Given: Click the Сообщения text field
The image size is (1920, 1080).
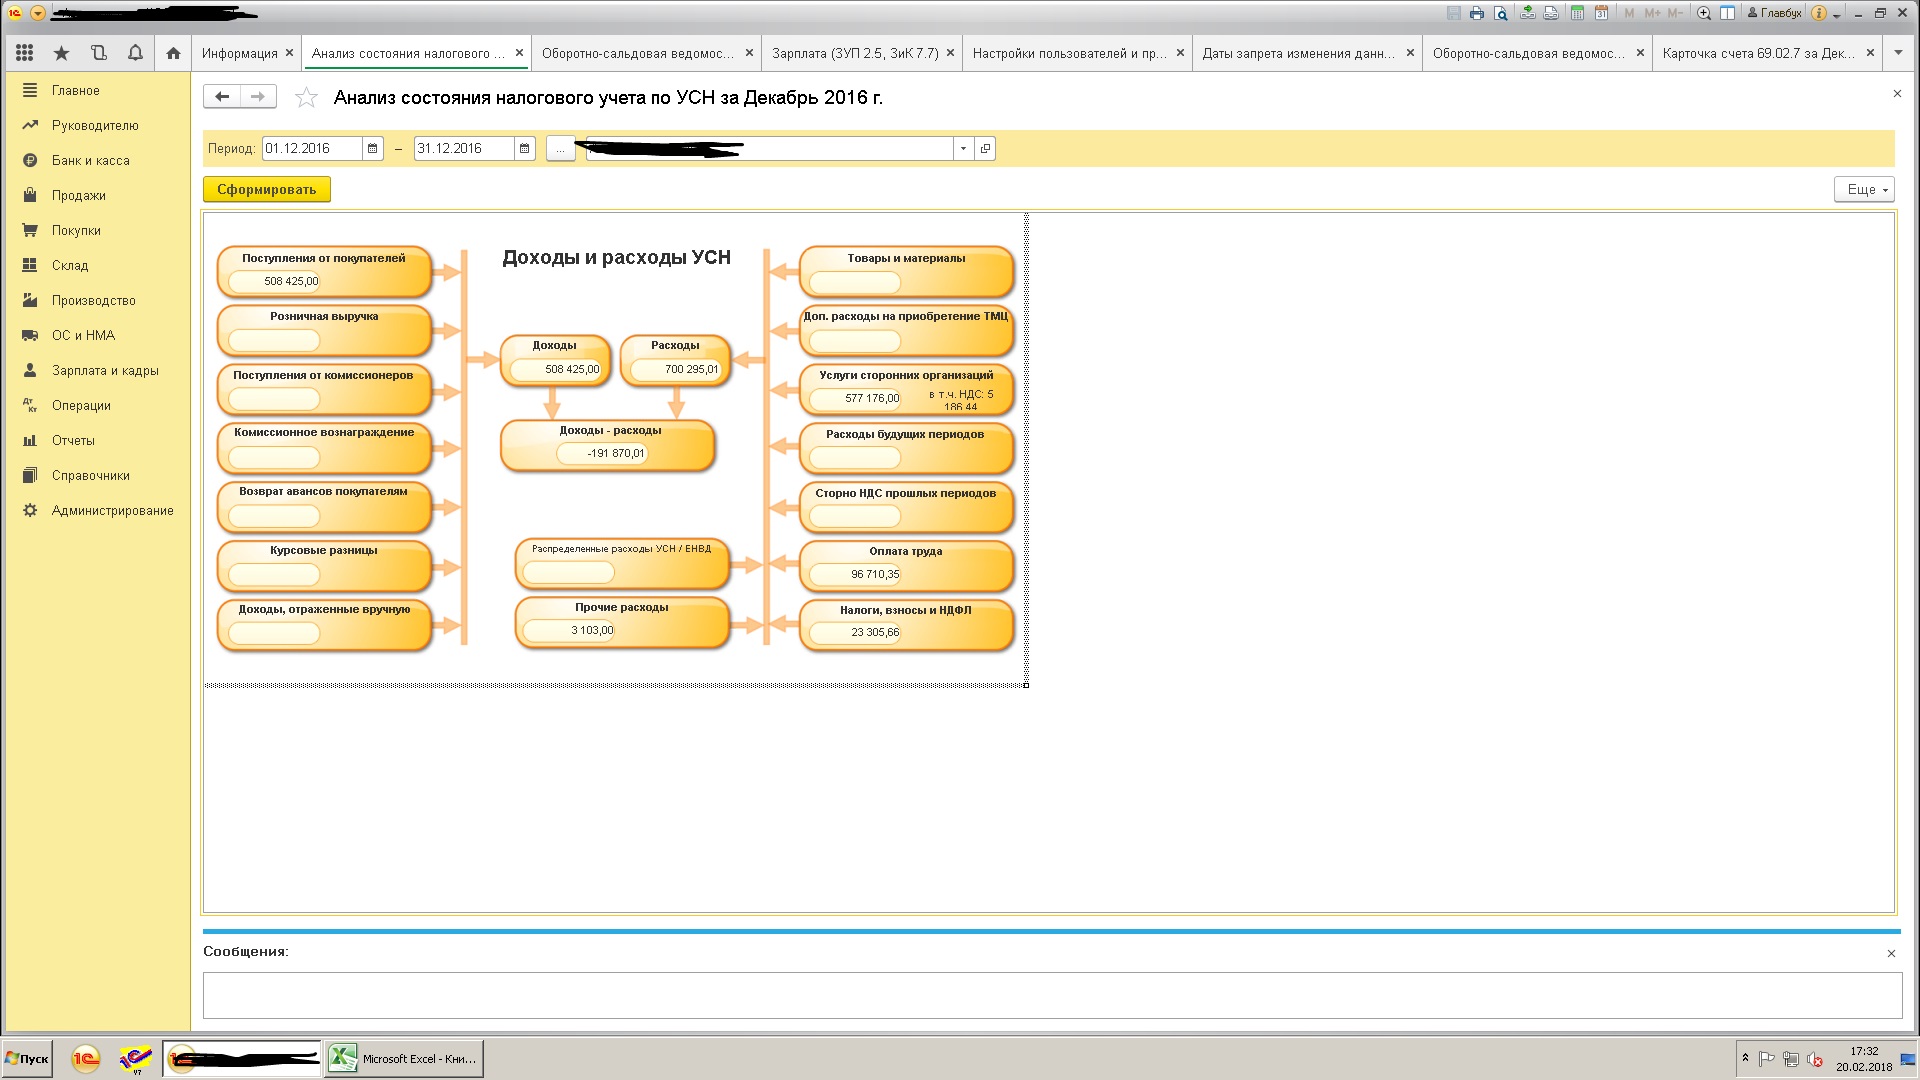Looking at the screenshot, I should (x=1052, y=995).
